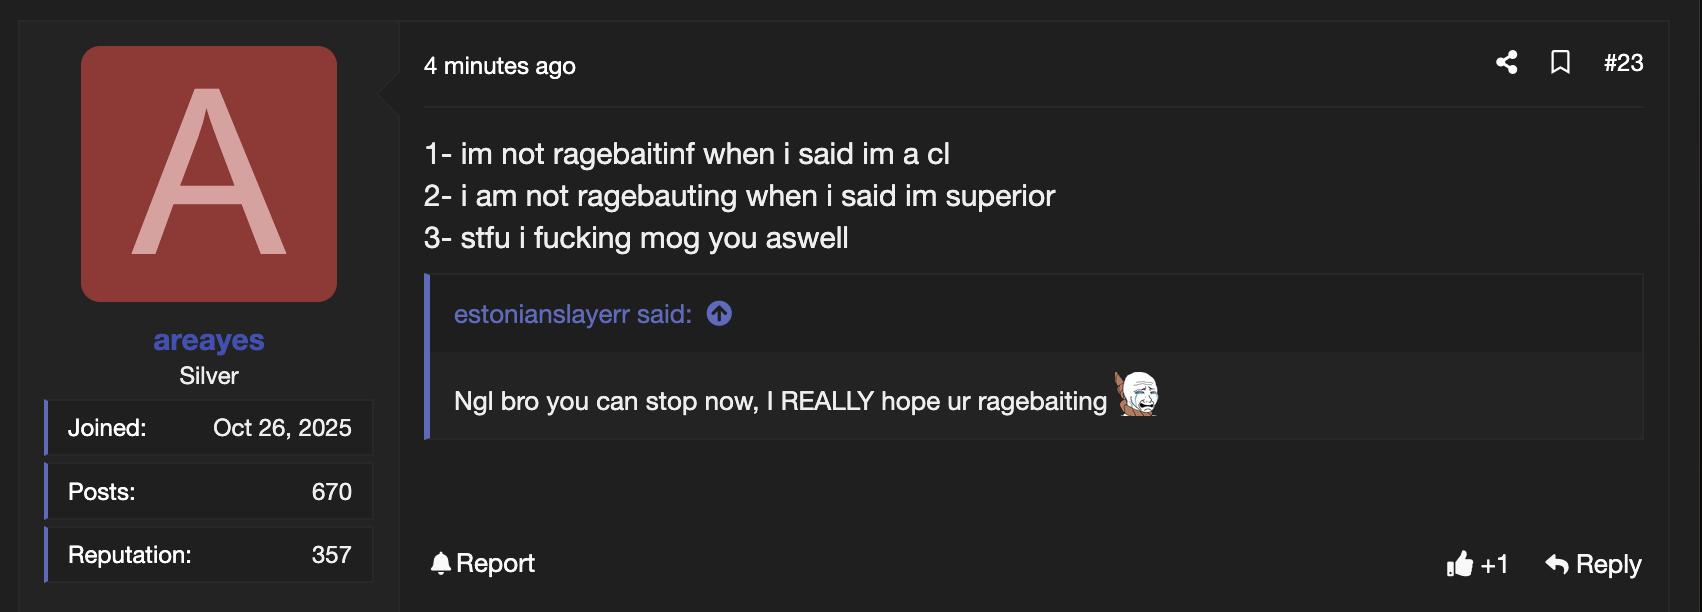Screen dimensions: 1702x612
Task: Click the 4 minutes ago timestamp
Action: (499, 66)
